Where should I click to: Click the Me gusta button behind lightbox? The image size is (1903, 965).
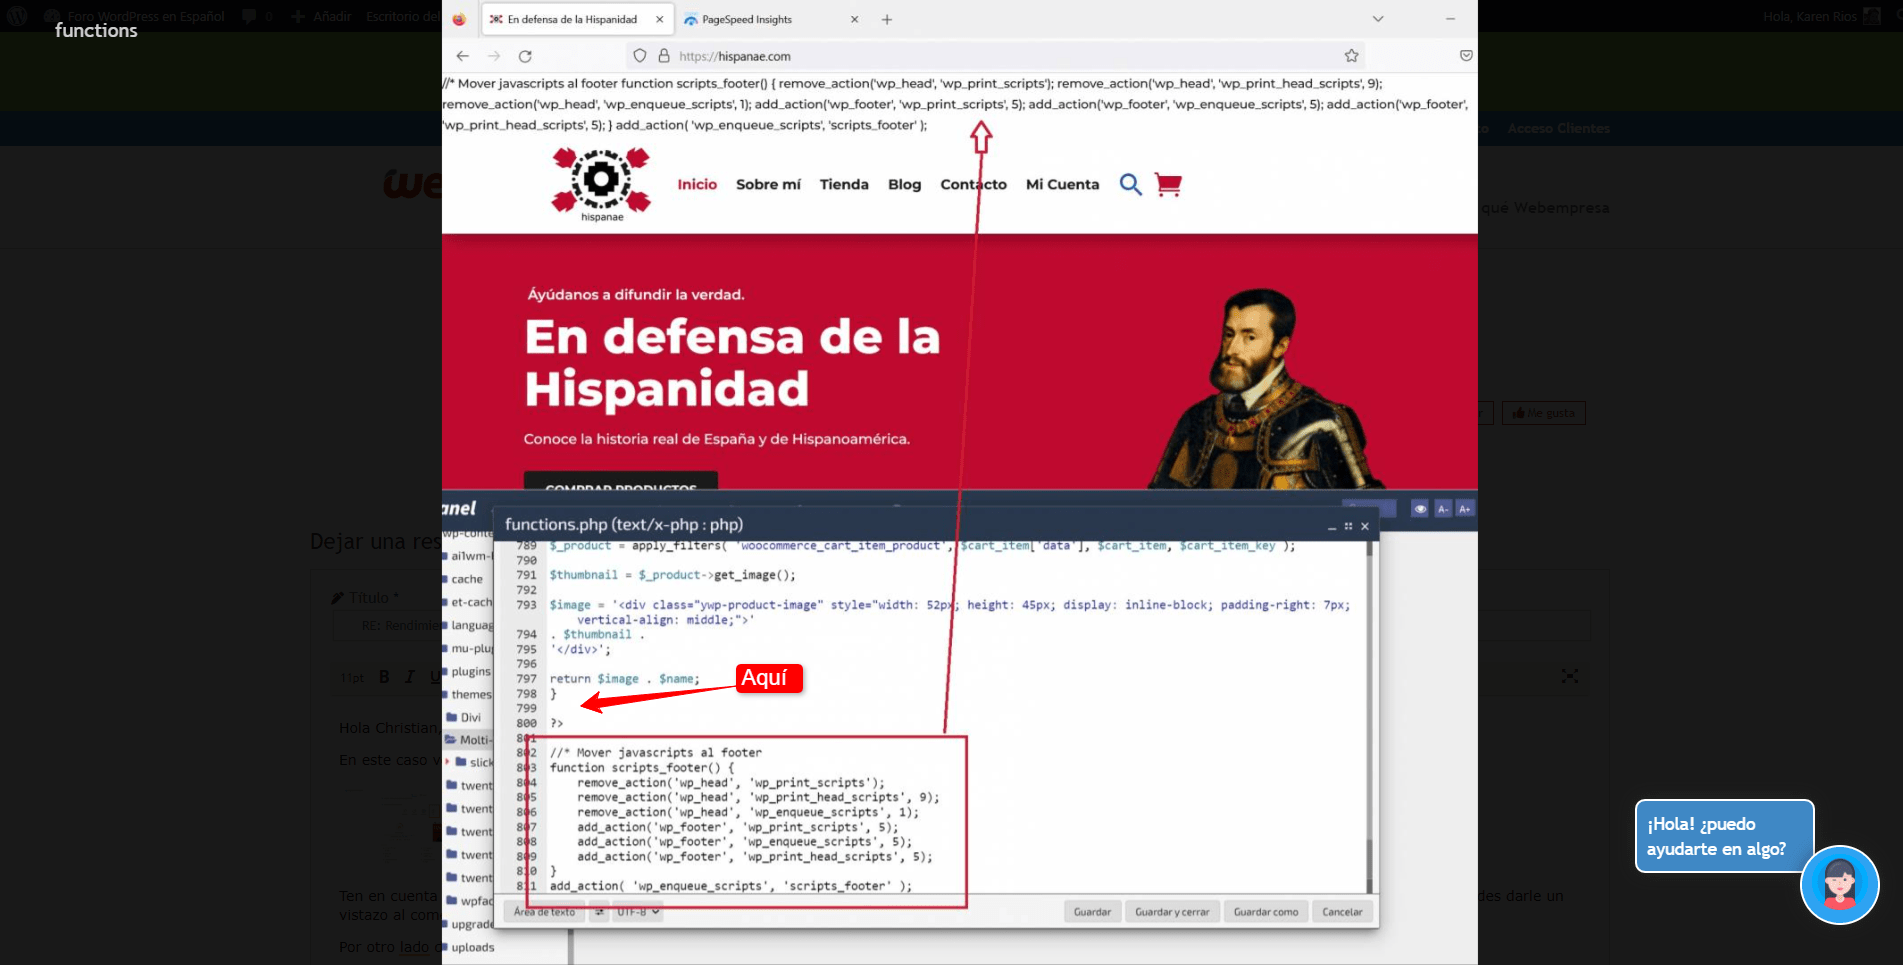pyautogui.click(x=1543, y=413)
